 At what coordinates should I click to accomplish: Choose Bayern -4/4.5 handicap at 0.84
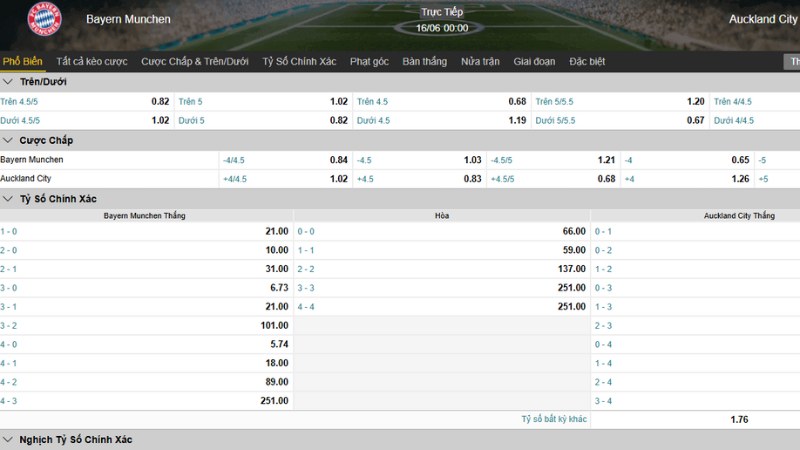pyautogui.click(x=285, y=160)
